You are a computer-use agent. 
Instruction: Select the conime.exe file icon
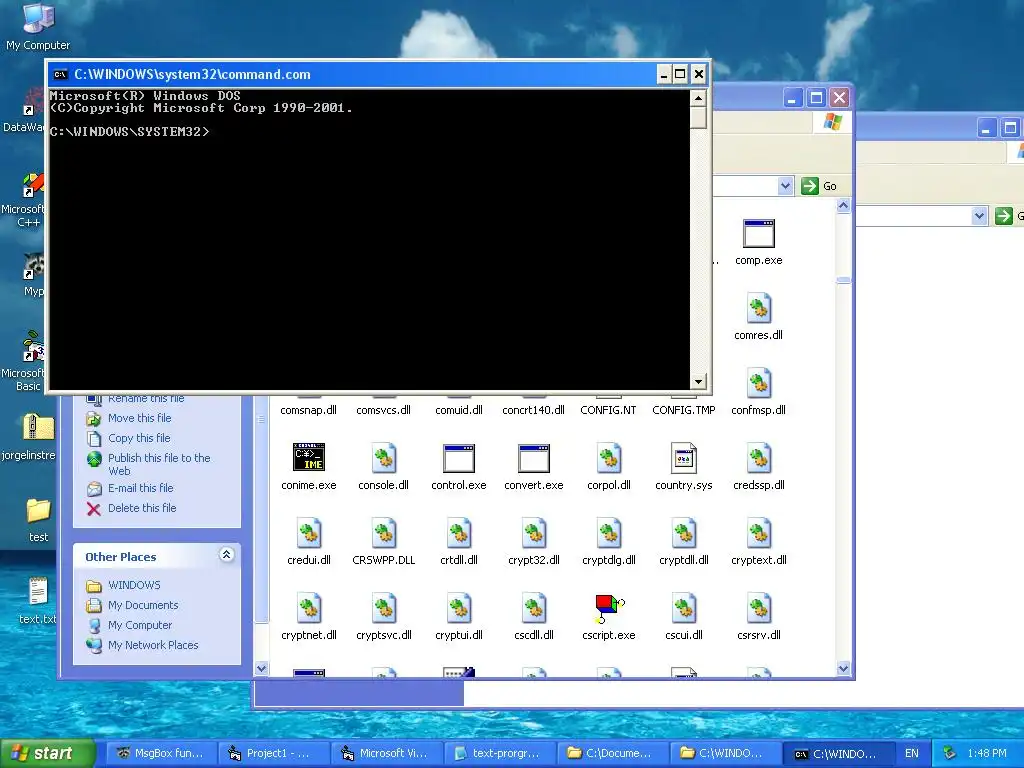pyautogui.click(x=309, y=457)
